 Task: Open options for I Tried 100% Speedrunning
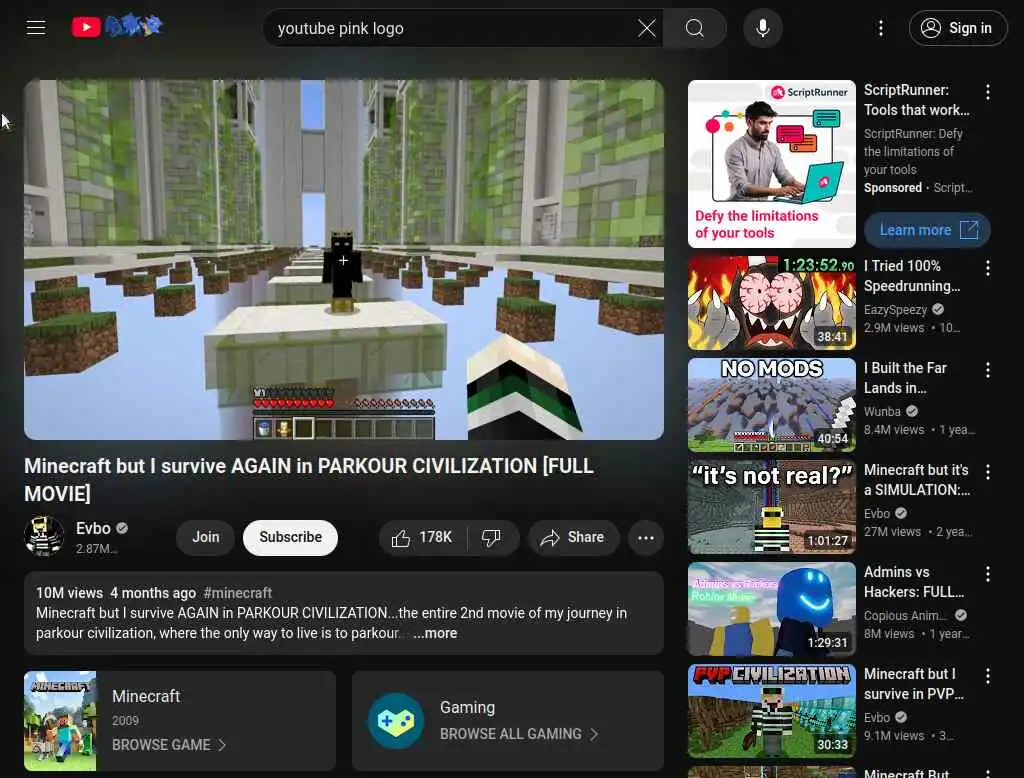point(987,268)
